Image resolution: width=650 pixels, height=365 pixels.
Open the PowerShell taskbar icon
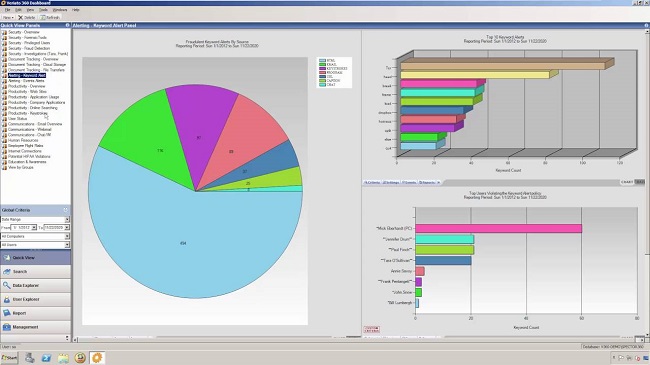46,357
